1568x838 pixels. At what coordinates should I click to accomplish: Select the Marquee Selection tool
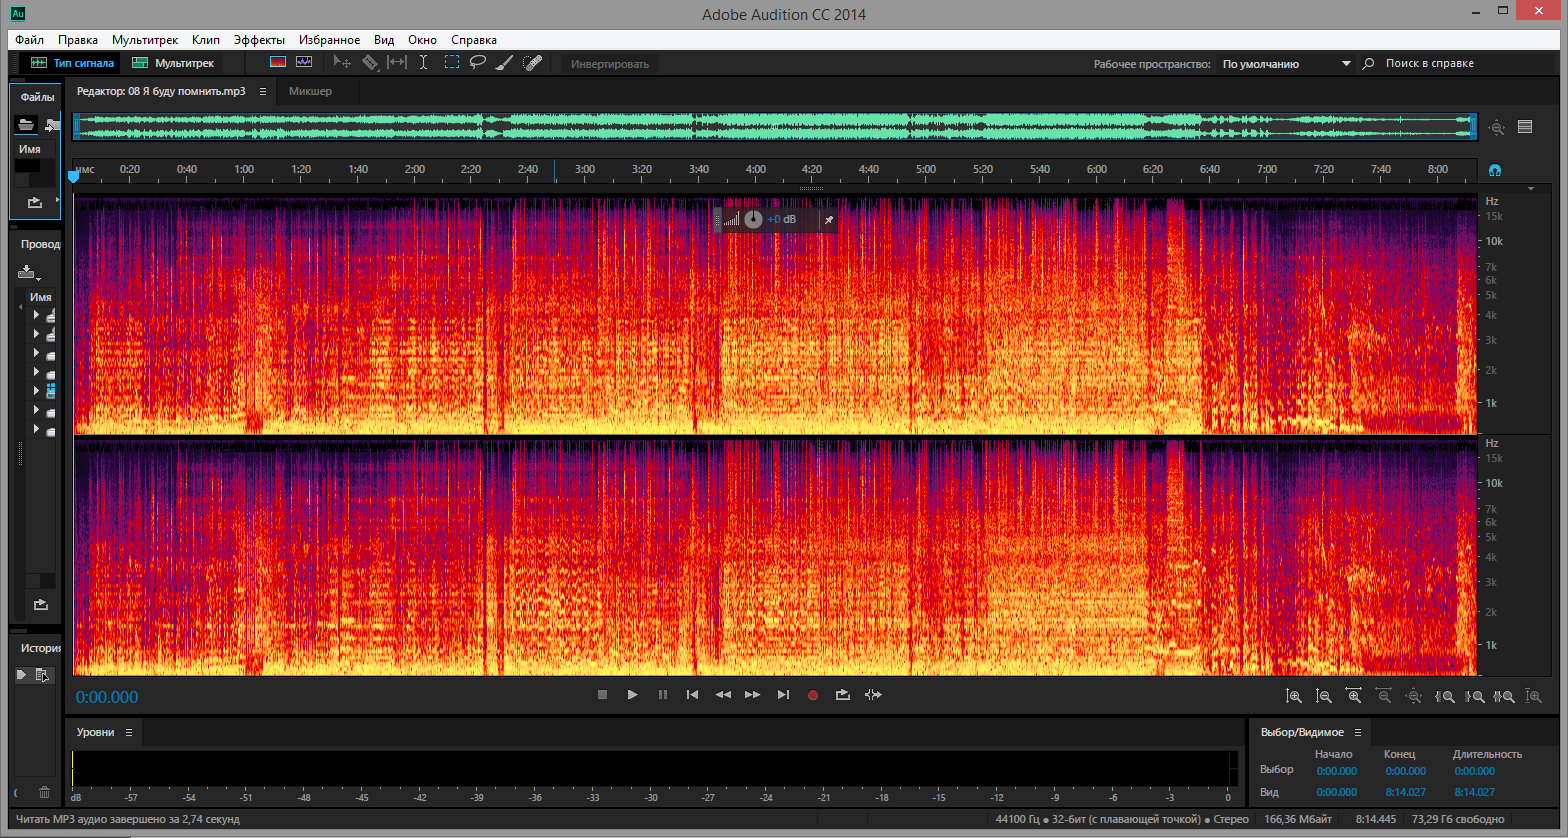pos(452,62)
